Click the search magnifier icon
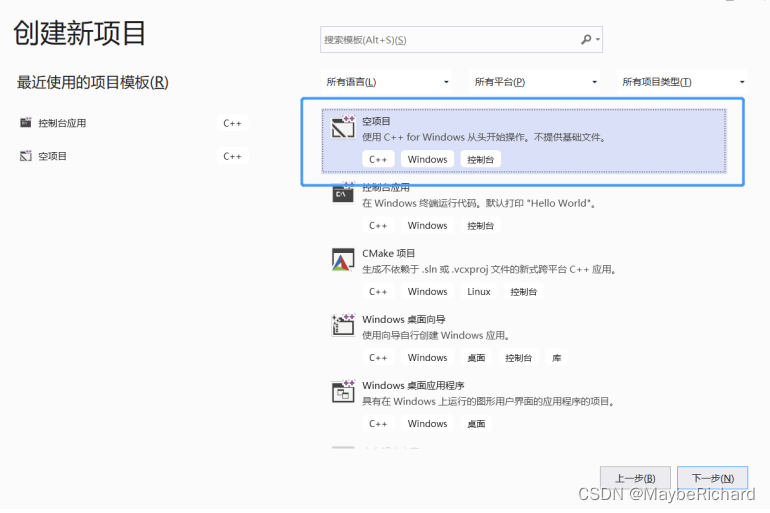The width and height of the screenshot is (770, 513). tap(586, 39)
